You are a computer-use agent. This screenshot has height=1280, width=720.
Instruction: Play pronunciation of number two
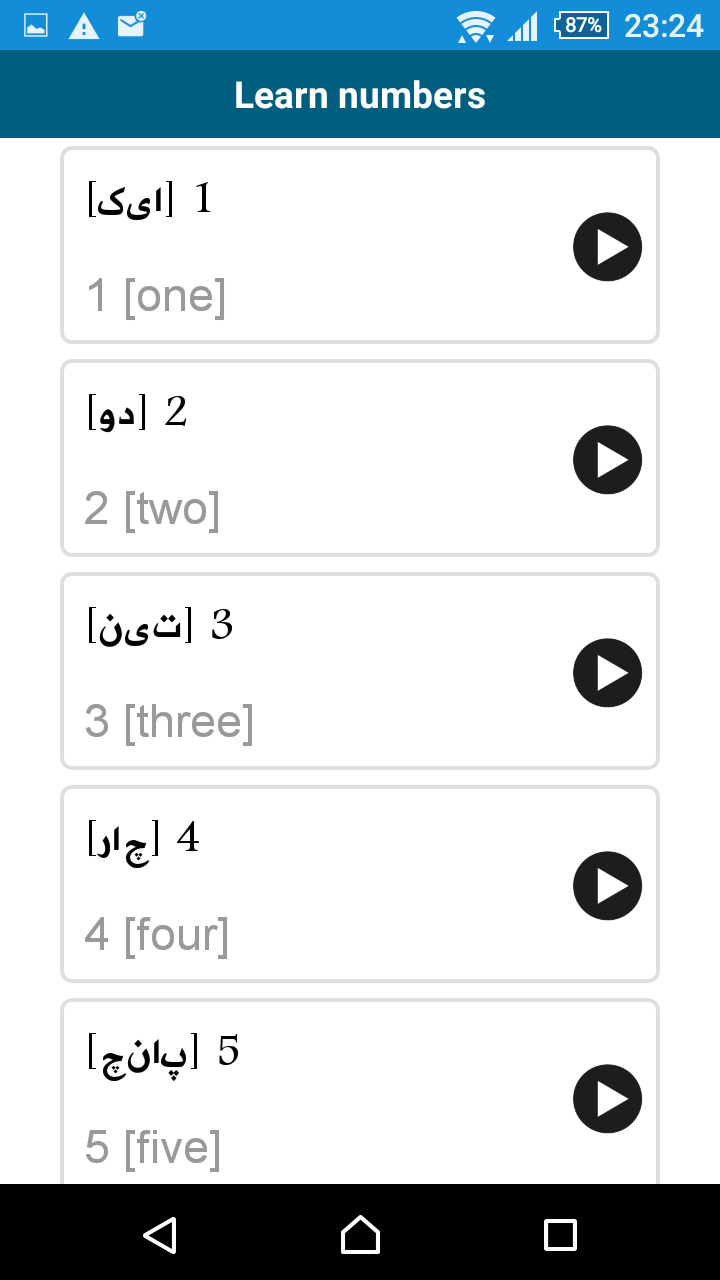click(607, 460)
